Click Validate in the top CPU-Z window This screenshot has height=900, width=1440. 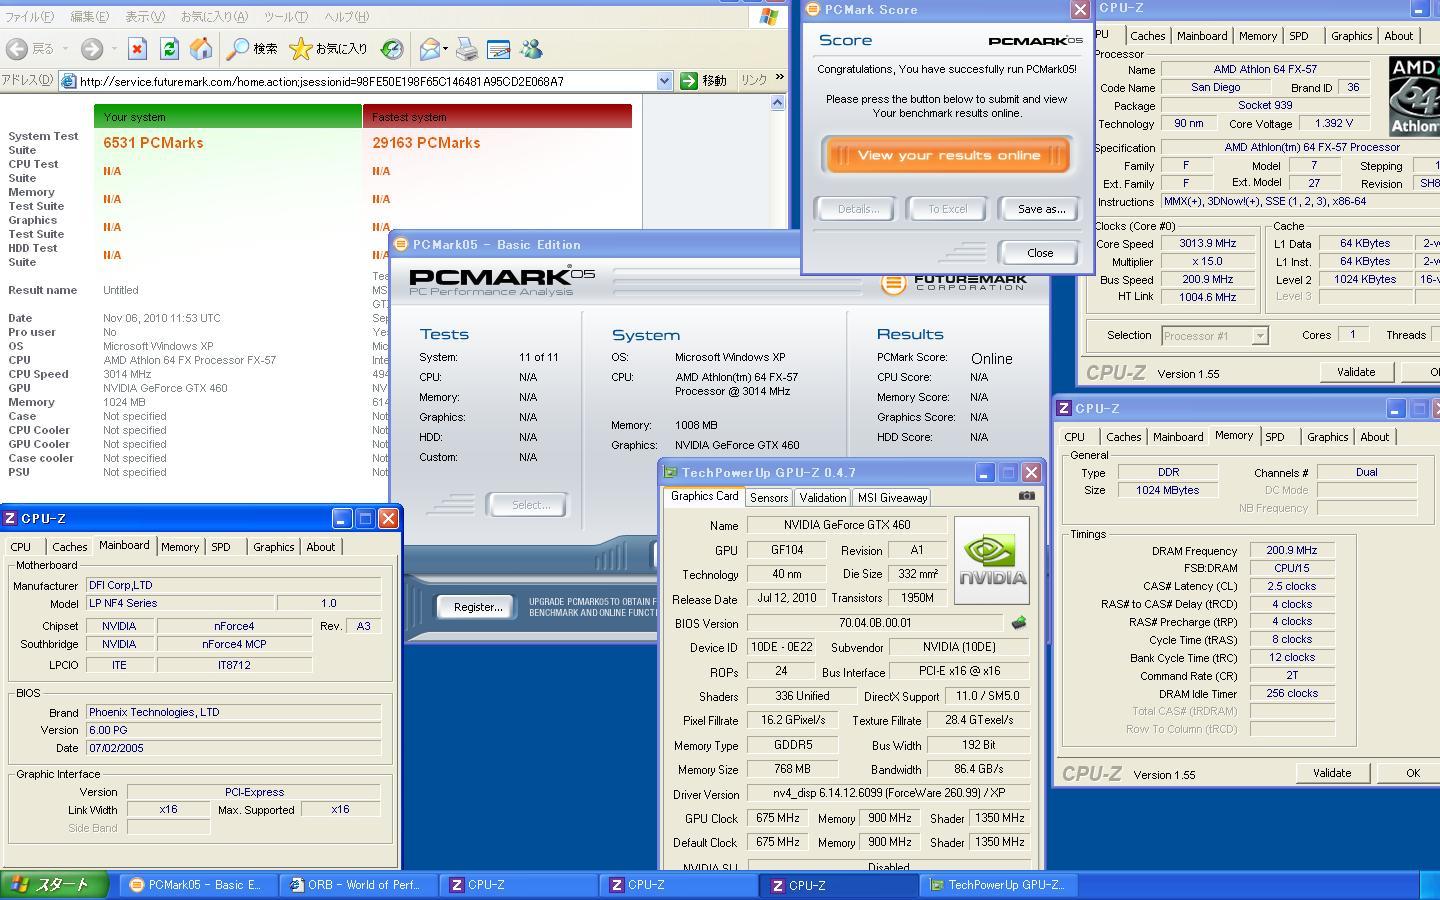(1356, 372)
